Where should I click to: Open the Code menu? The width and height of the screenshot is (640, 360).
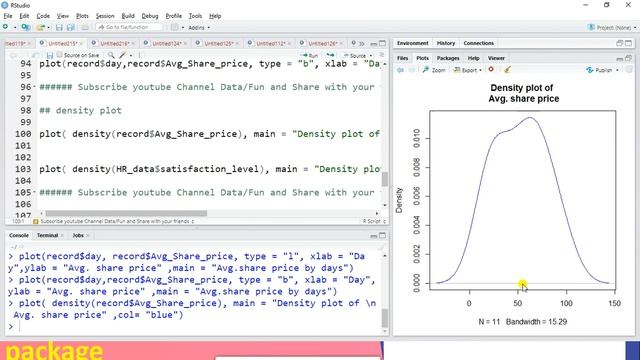pos(43,16)
